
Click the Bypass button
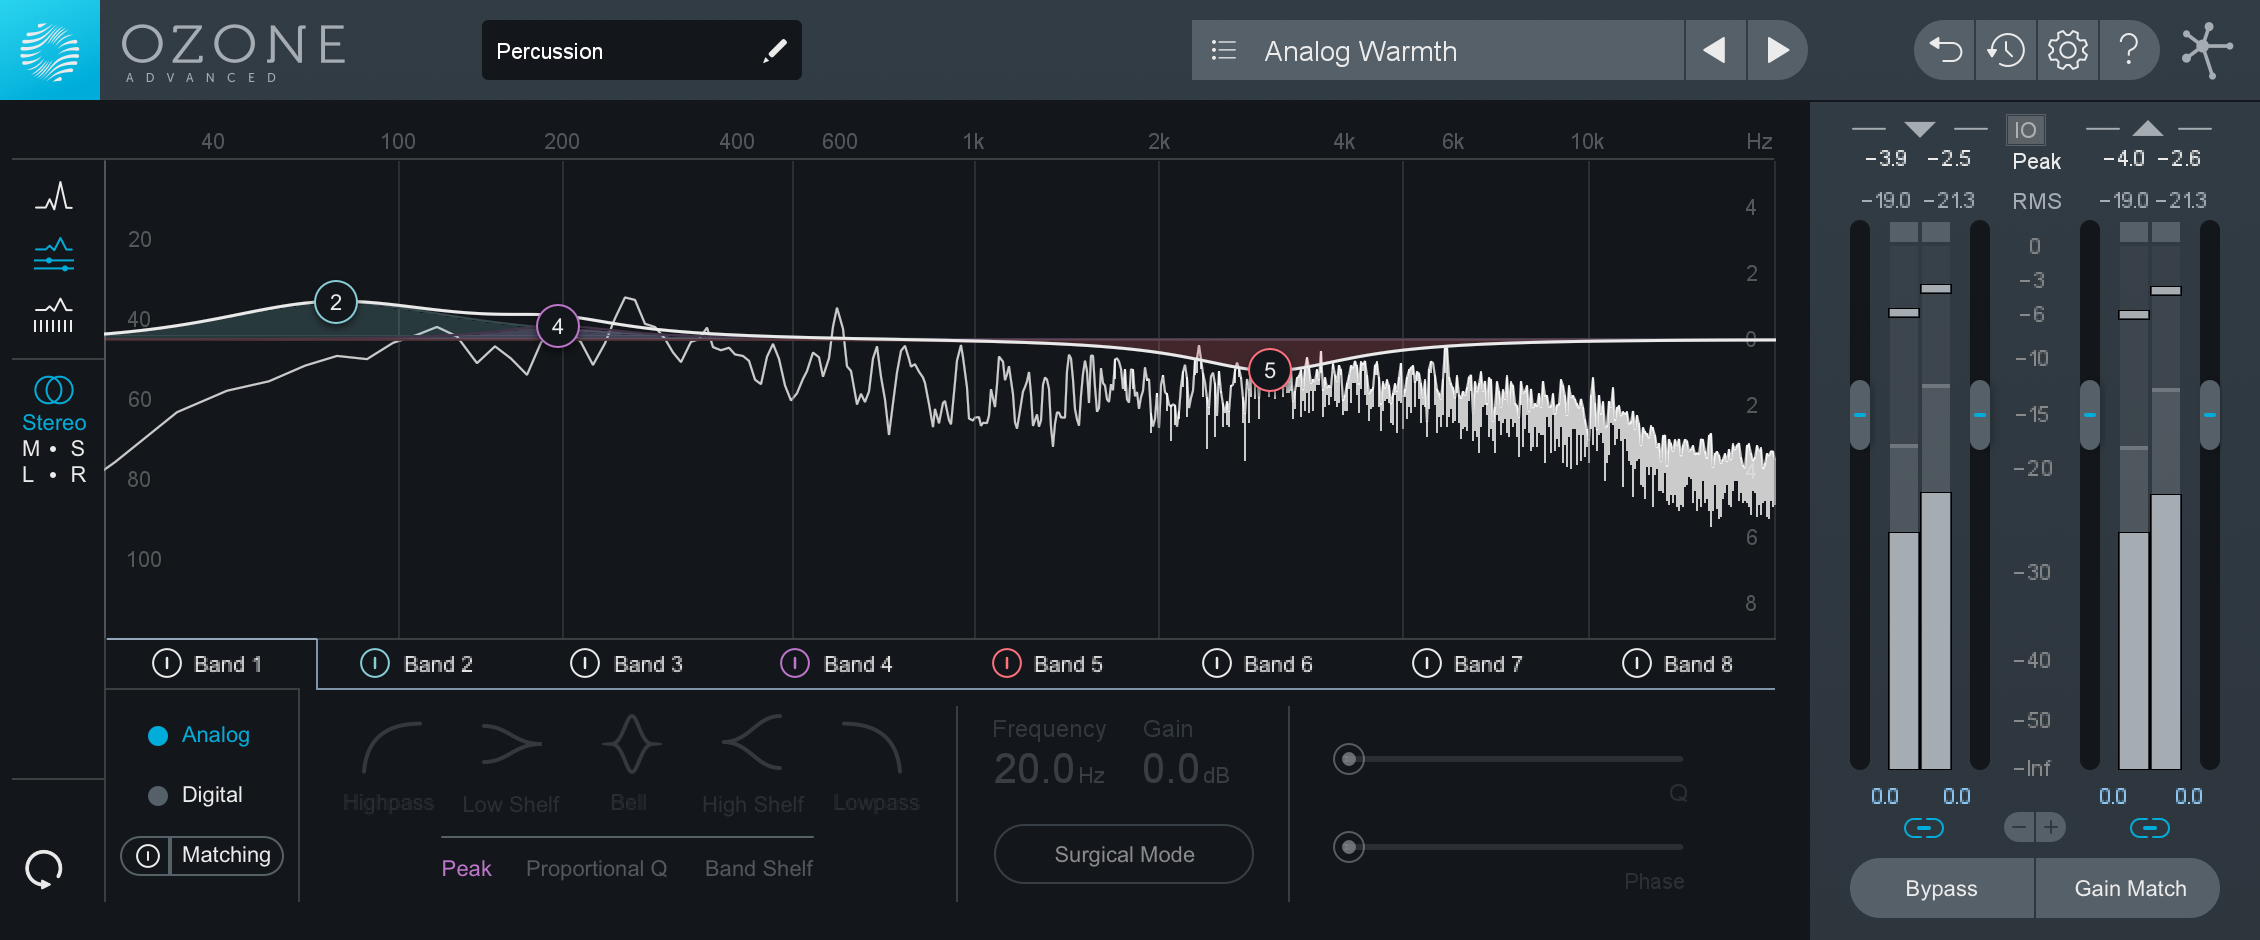(x=1941, y=888)
